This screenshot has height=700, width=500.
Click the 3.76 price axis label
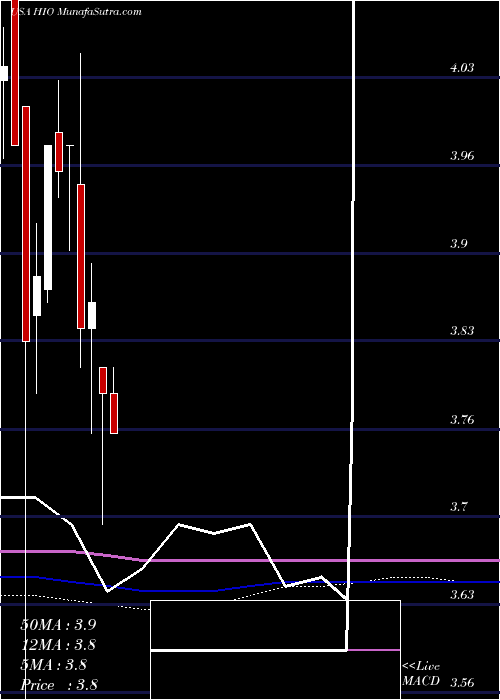click(x=462, y=420)
